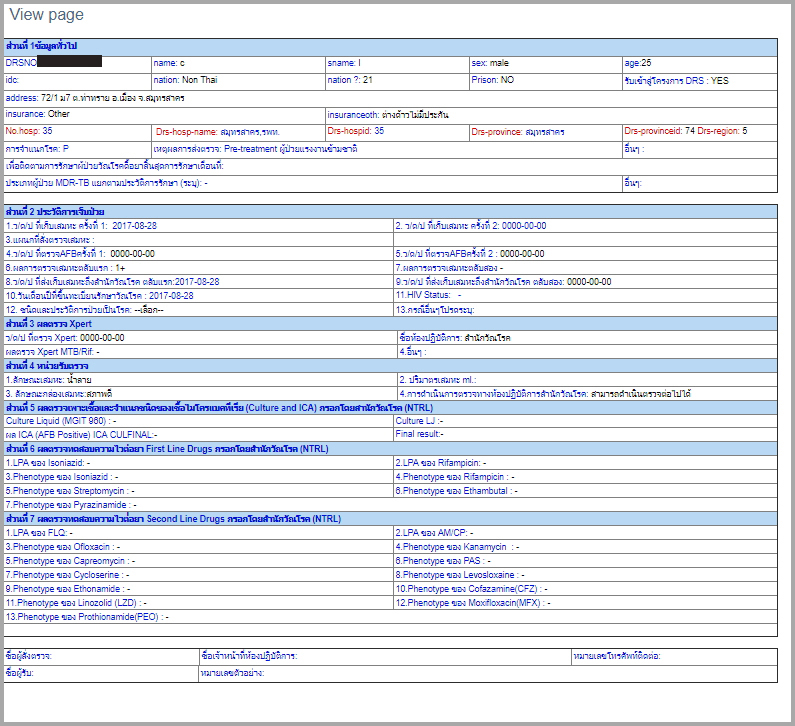
Task: Click the View page heading
Action: click(47, 16)
